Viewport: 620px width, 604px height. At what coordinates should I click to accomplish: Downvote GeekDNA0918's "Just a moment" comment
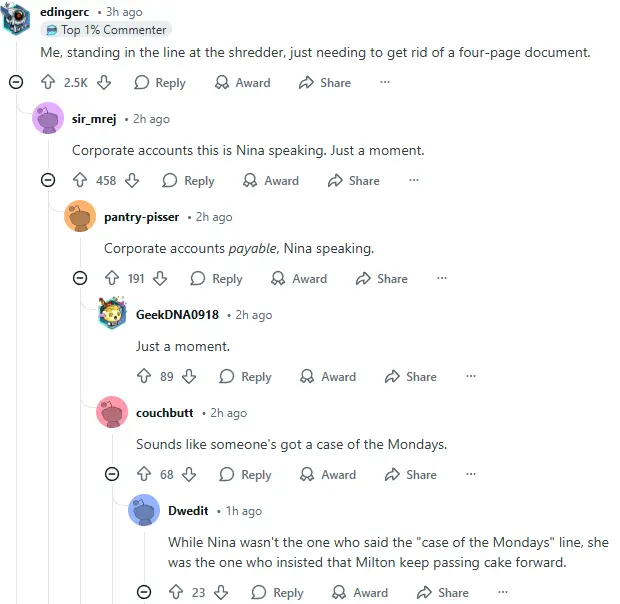189,376
